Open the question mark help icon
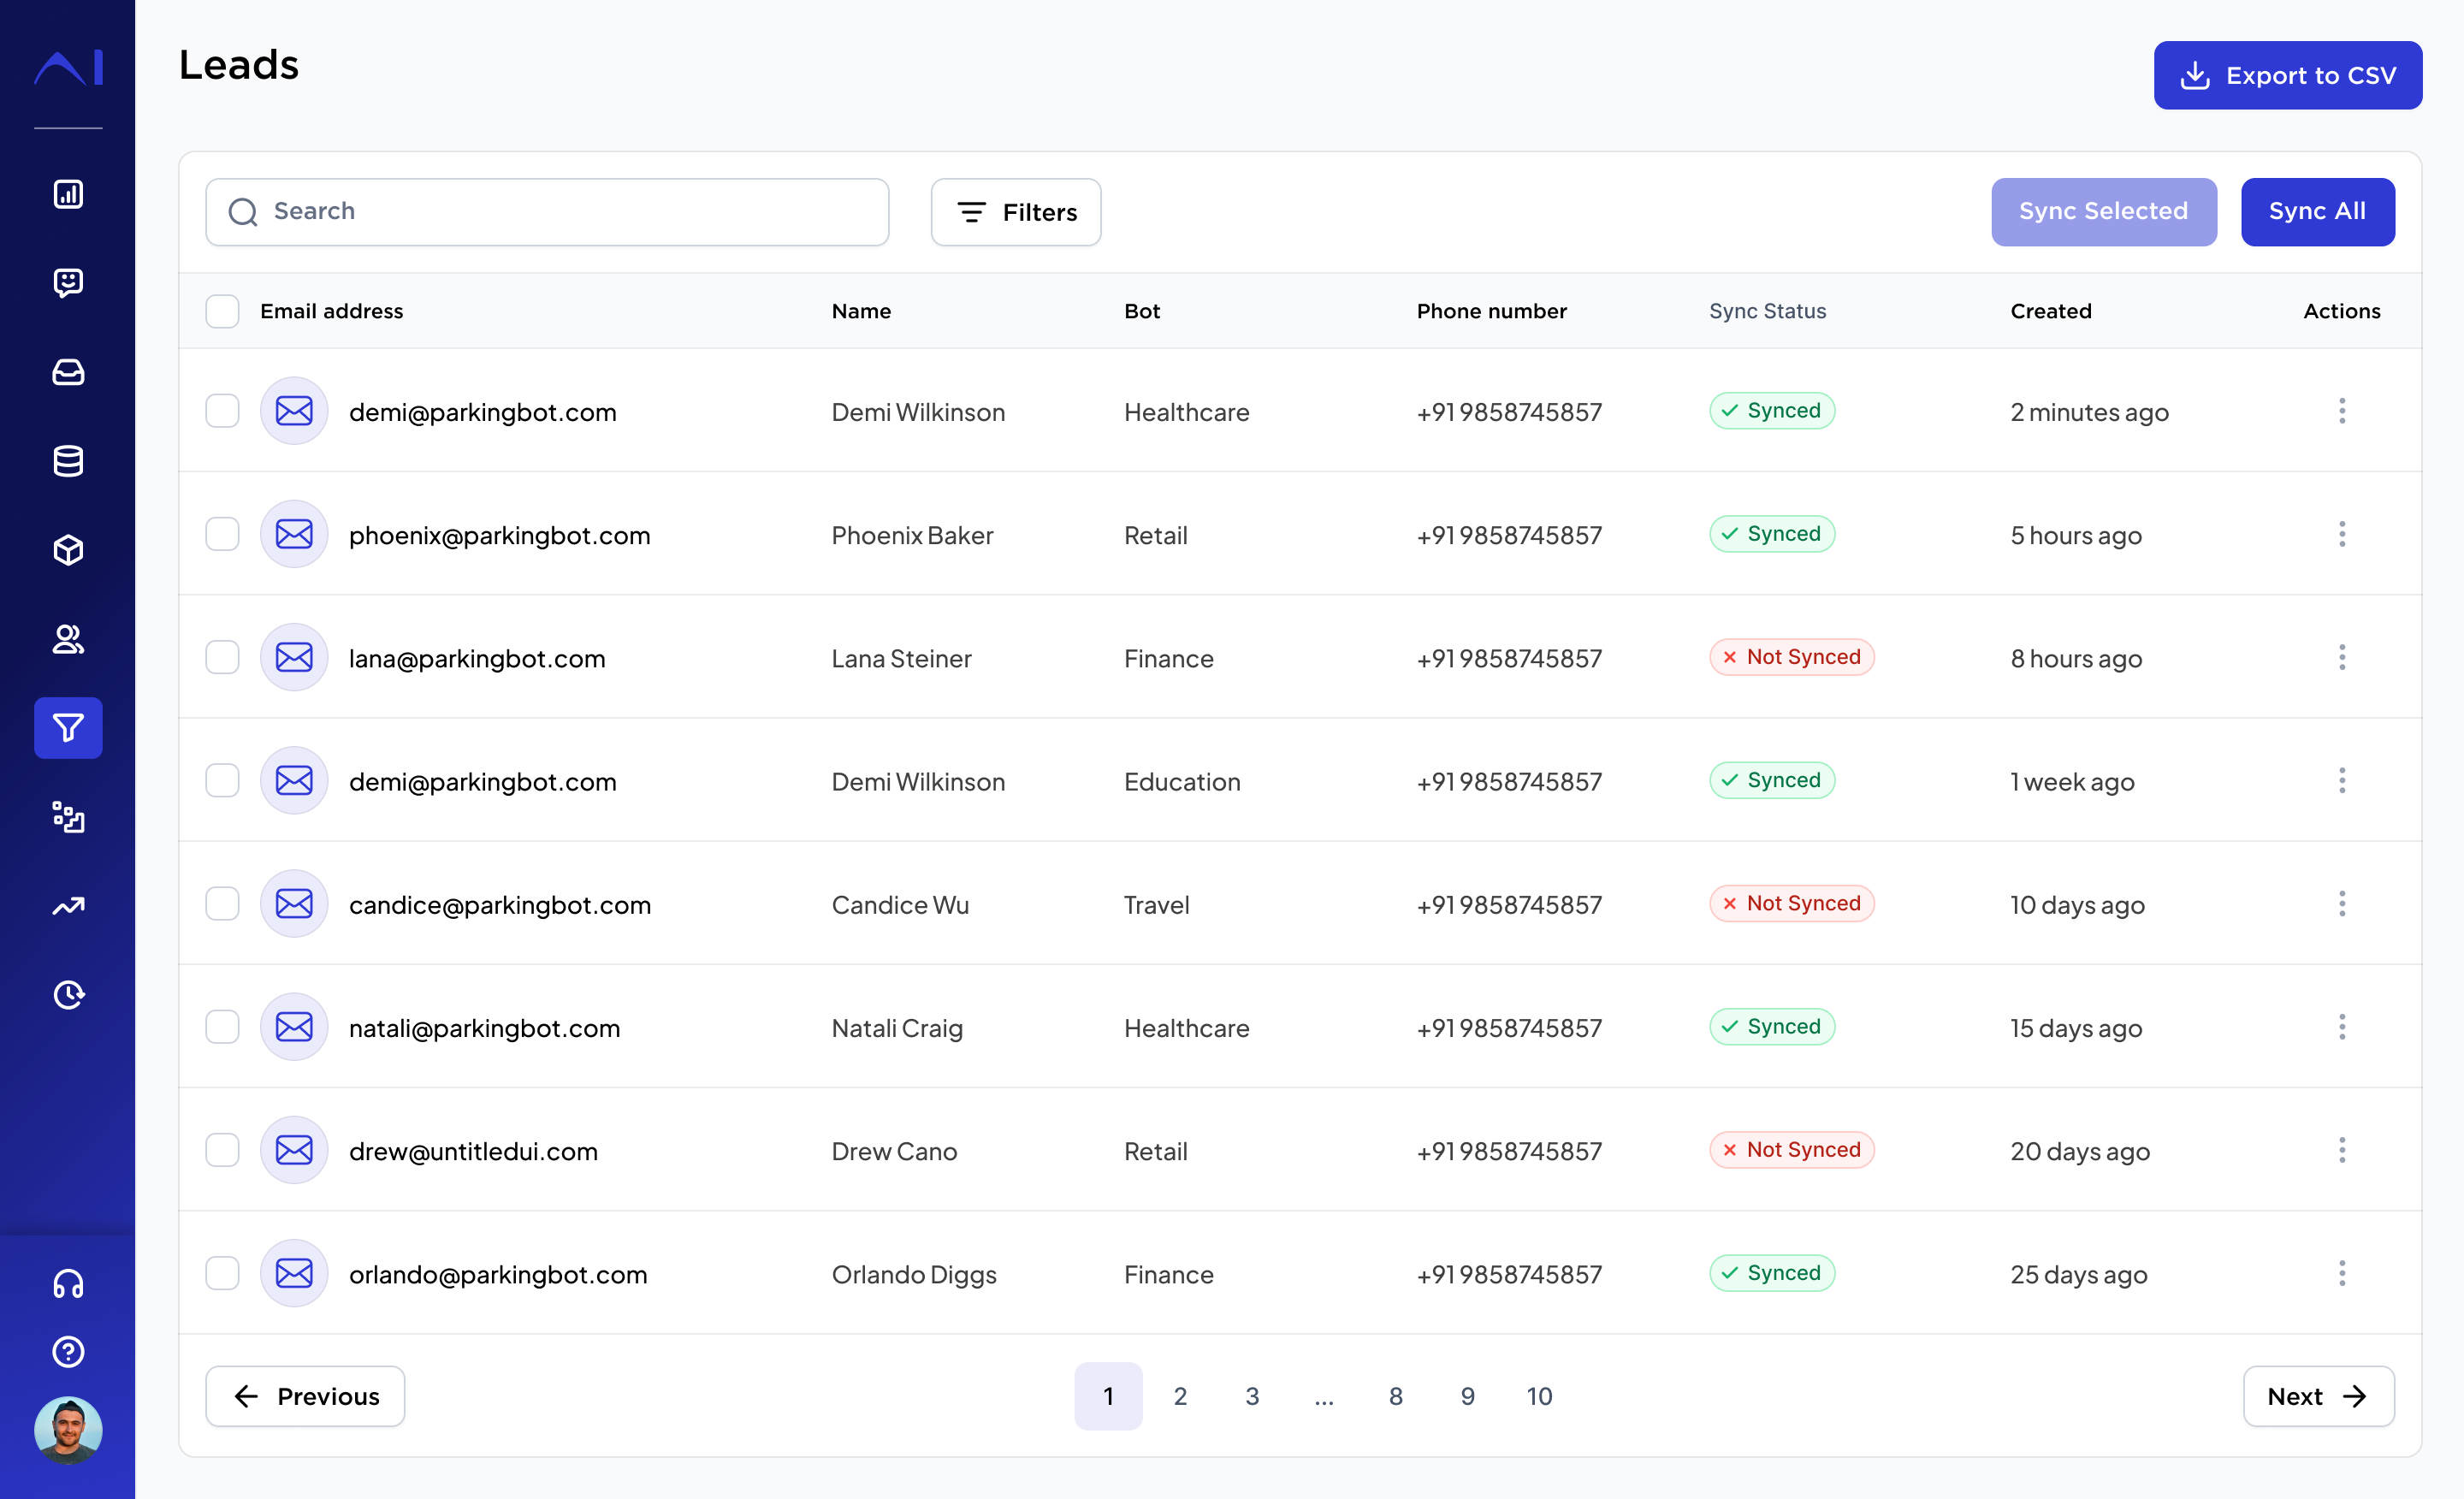2464x1499 pixels. pyautogui.click(x=68, y=1352)
